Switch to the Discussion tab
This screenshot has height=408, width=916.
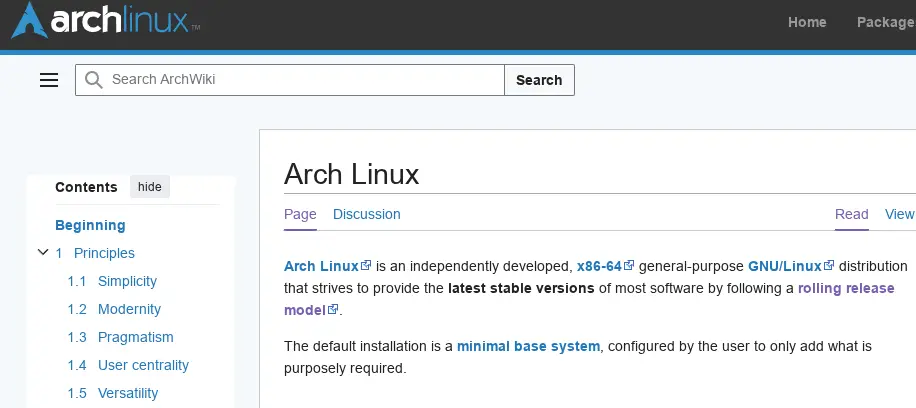(366, 214)
